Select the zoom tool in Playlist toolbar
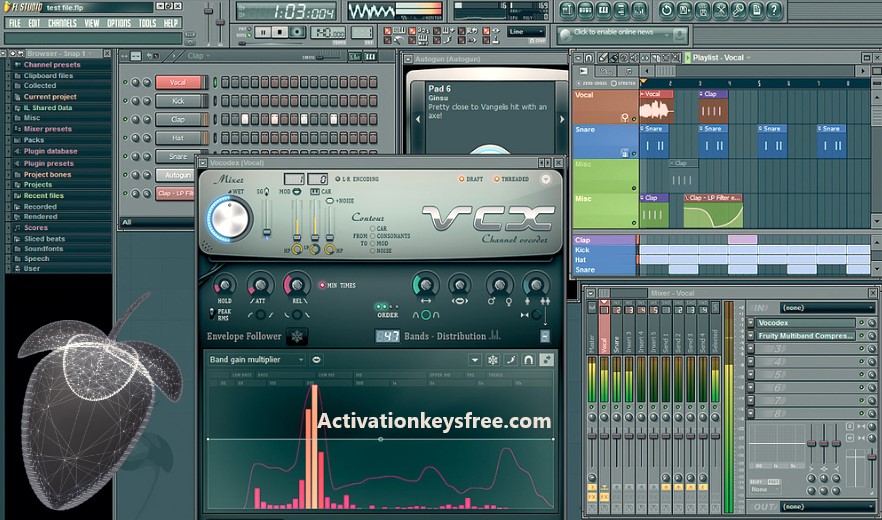The width and height of the screenshot is (882, 520). coord(676,58)
